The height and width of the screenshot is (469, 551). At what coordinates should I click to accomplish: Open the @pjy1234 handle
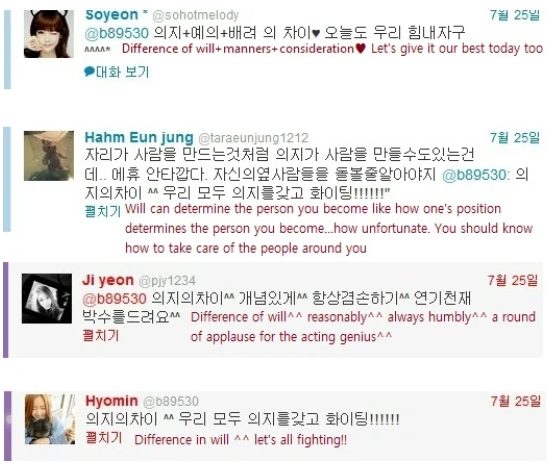(x=167, y=281)
